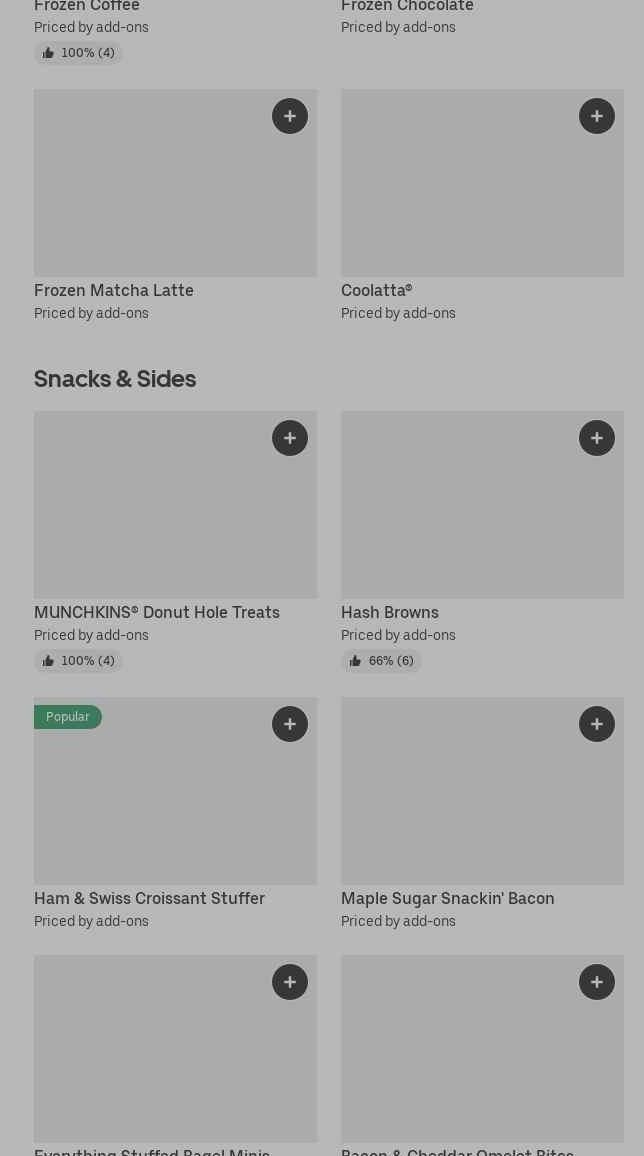
Task: Click the Hash Browns 66% rating badge
Action: click(x=381, y=661)
